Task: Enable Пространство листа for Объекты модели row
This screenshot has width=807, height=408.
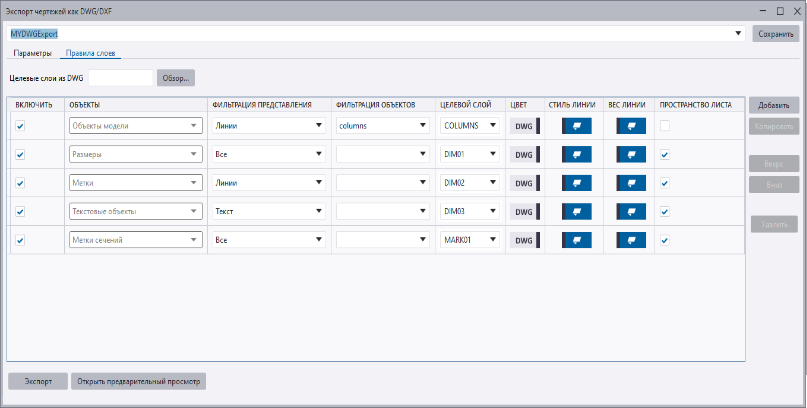Action: [665, 126]
